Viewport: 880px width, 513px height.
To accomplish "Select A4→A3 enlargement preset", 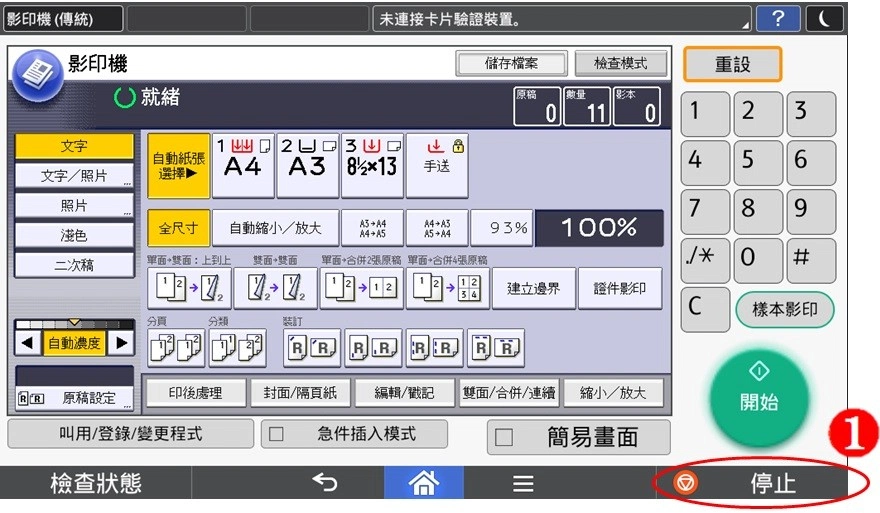I will (x=437, y=228).
